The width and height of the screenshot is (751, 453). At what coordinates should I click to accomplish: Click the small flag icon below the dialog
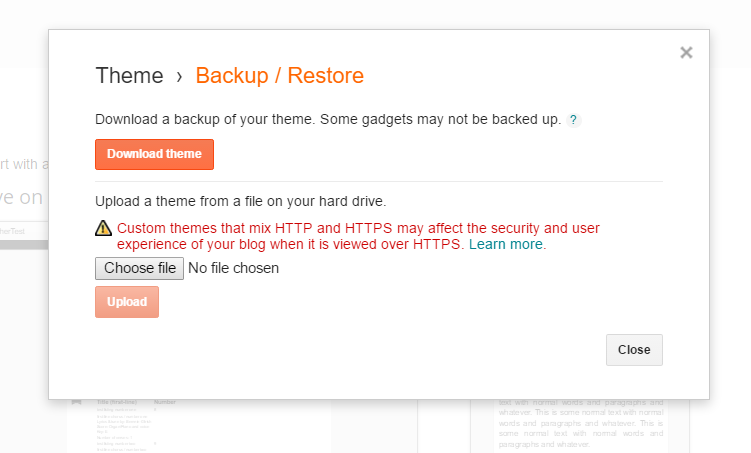pyautogui.click(x=76, y=402)
